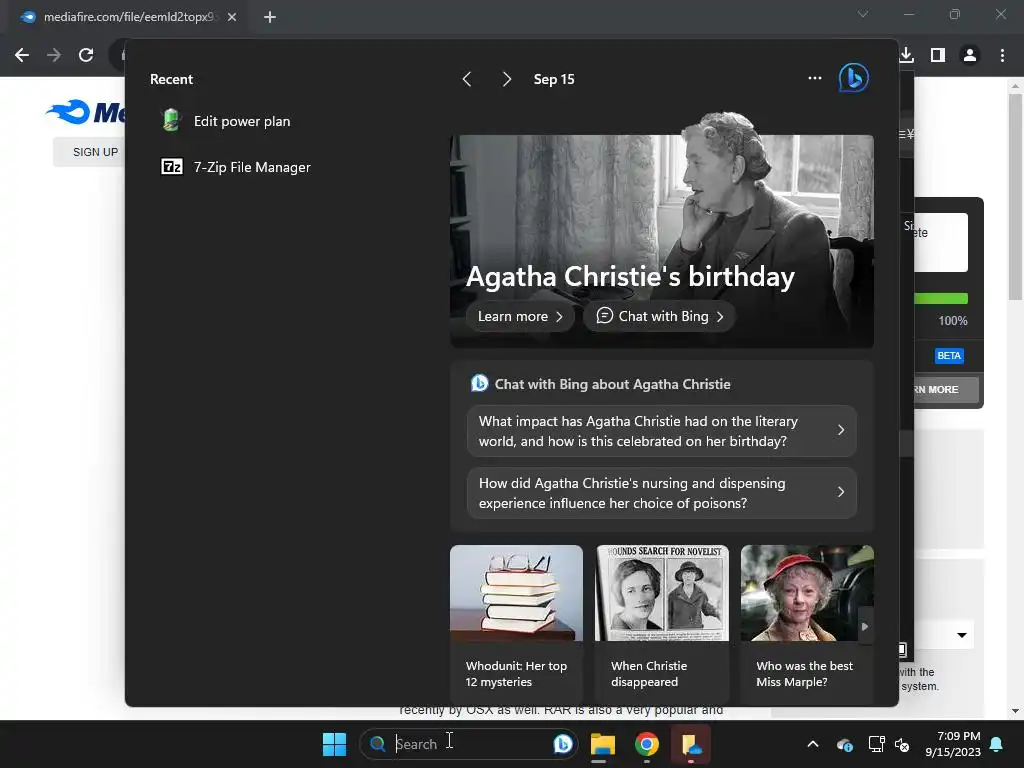The image size is (1024, 768).
Task: Toggle Chrome side panel
Action: [x=938, y=55]
